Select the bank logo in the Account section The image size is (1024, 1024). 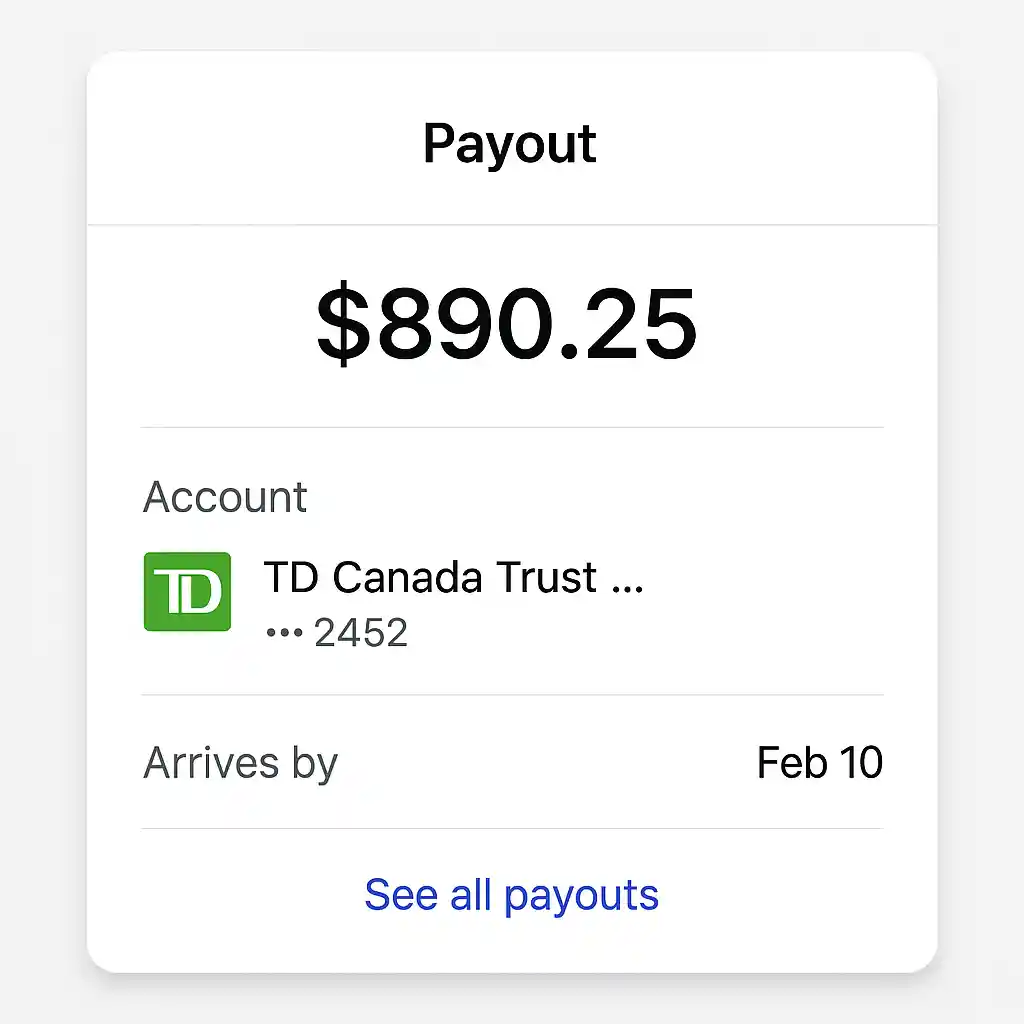[186, 592]
